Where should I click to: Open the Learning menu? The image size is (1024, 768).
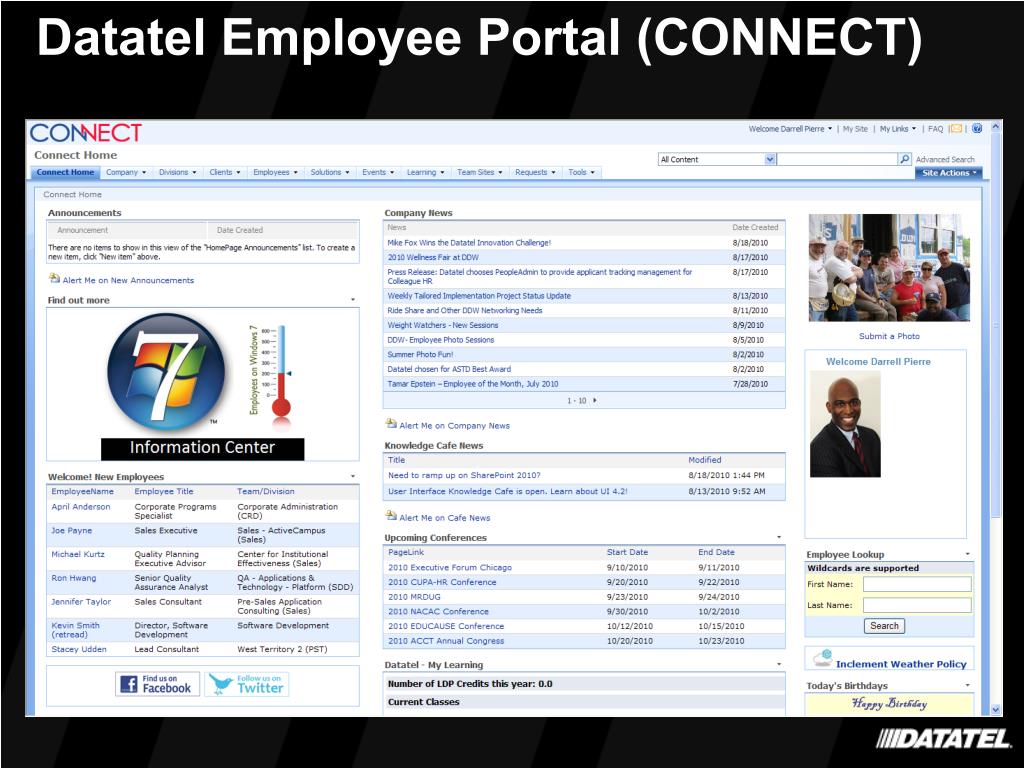[425, 172]
